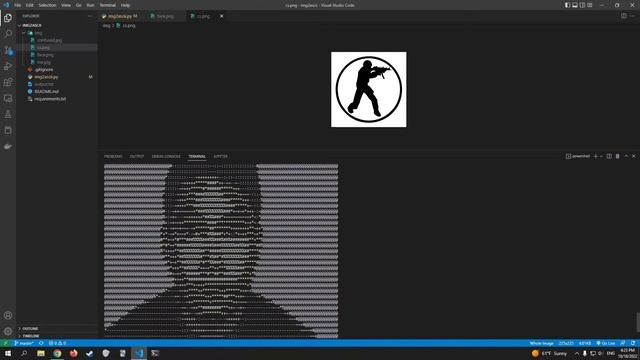Click the notifications bell in status bar
Screen dimensions: 640x360
point(633,343)
